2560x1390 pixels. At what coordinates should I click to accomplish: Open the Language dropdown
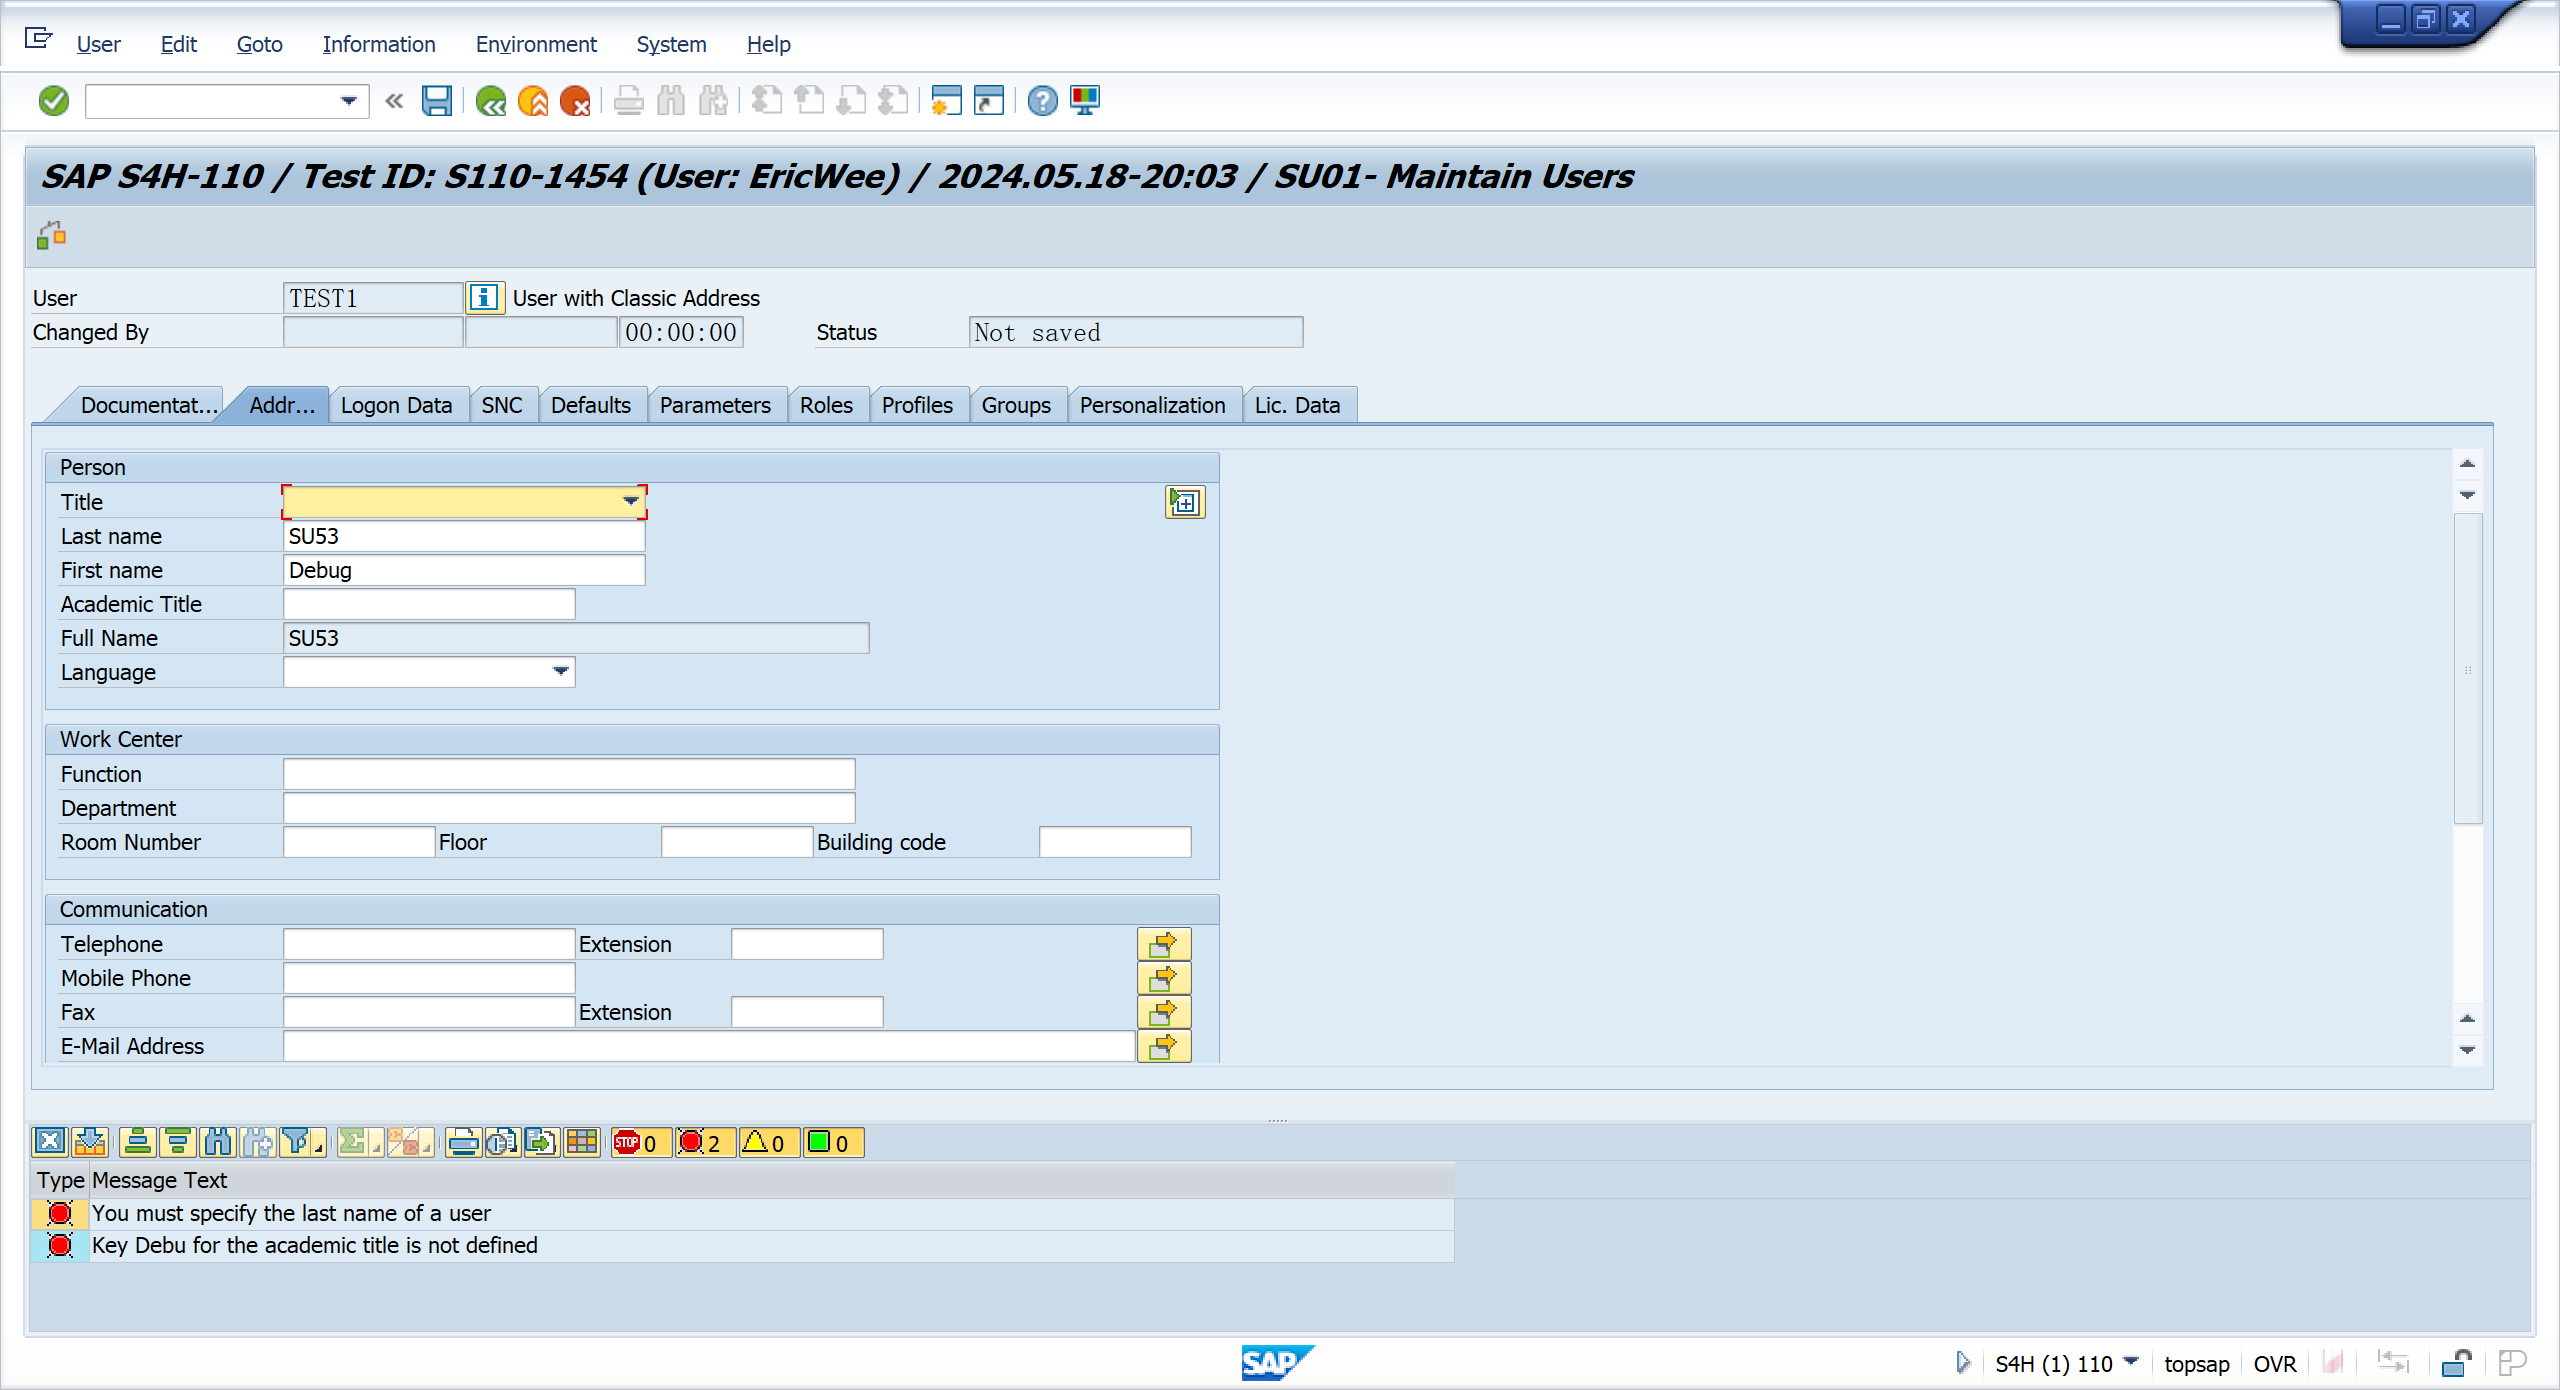tap(561, 671)
